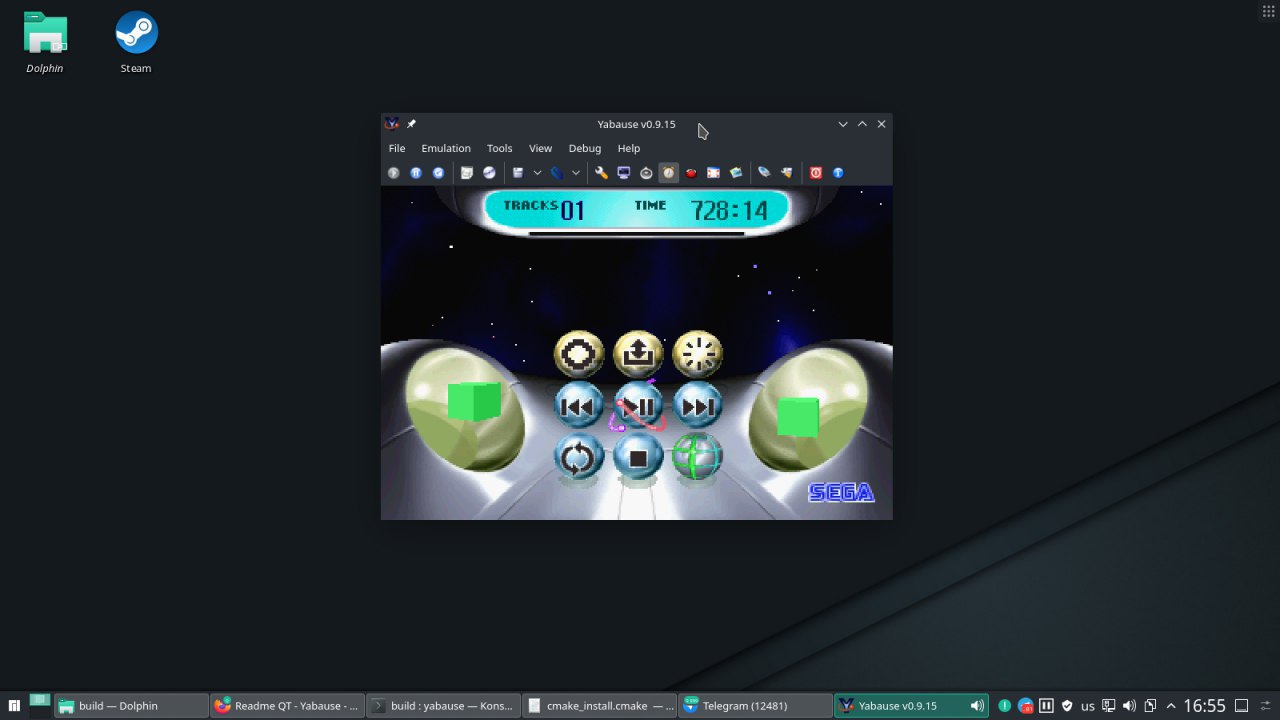Switch to cmake_install.cmake taskbar entry
The height and width of the screenshot is (720, 1280).
click(600, 706)
